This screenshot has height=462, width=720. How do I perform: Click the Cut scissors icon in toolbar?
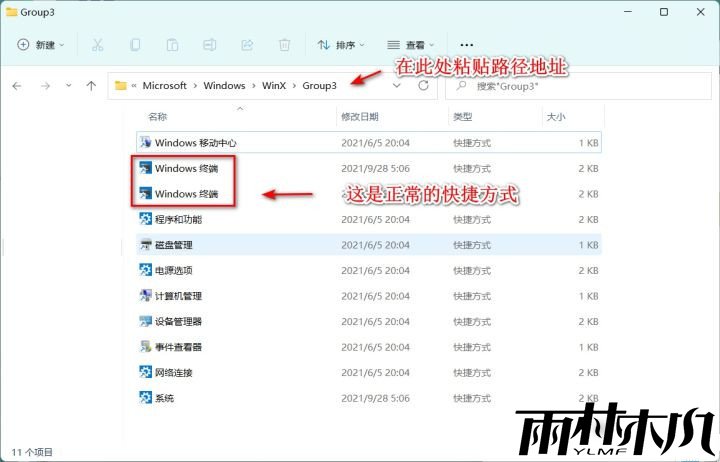(x=97, y=45)
